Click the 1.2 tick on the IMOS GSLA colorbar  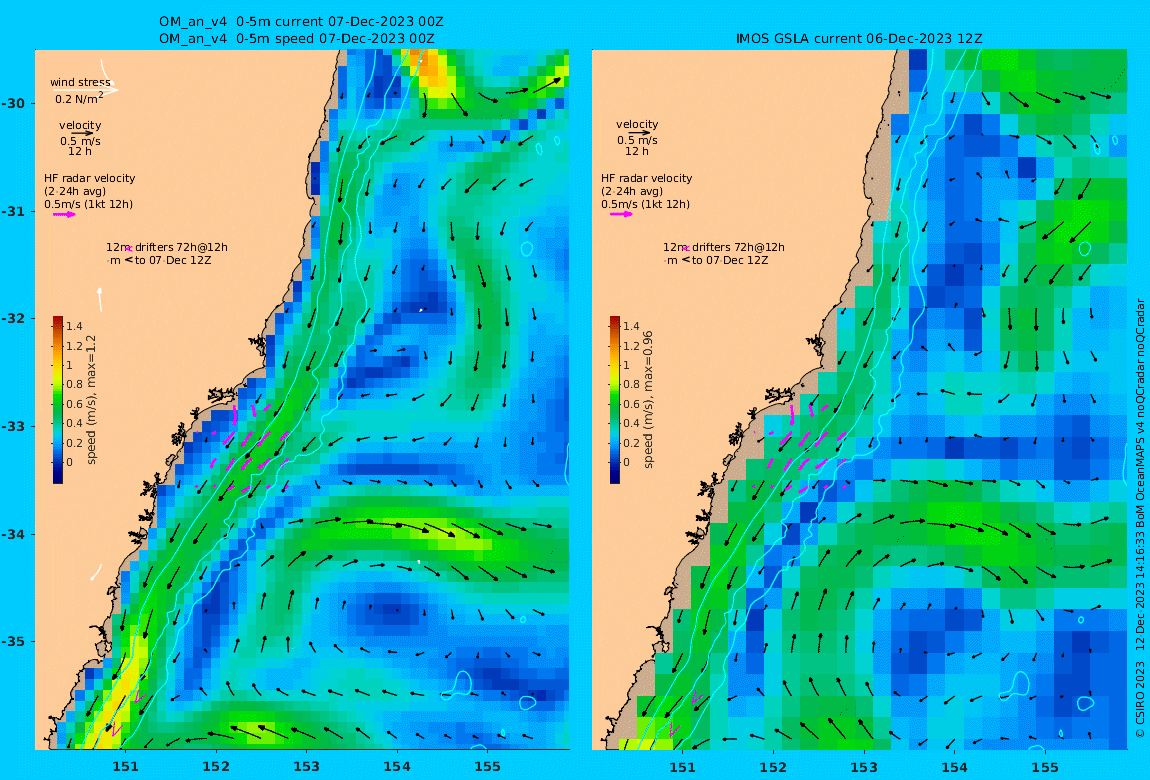point(631,346)
